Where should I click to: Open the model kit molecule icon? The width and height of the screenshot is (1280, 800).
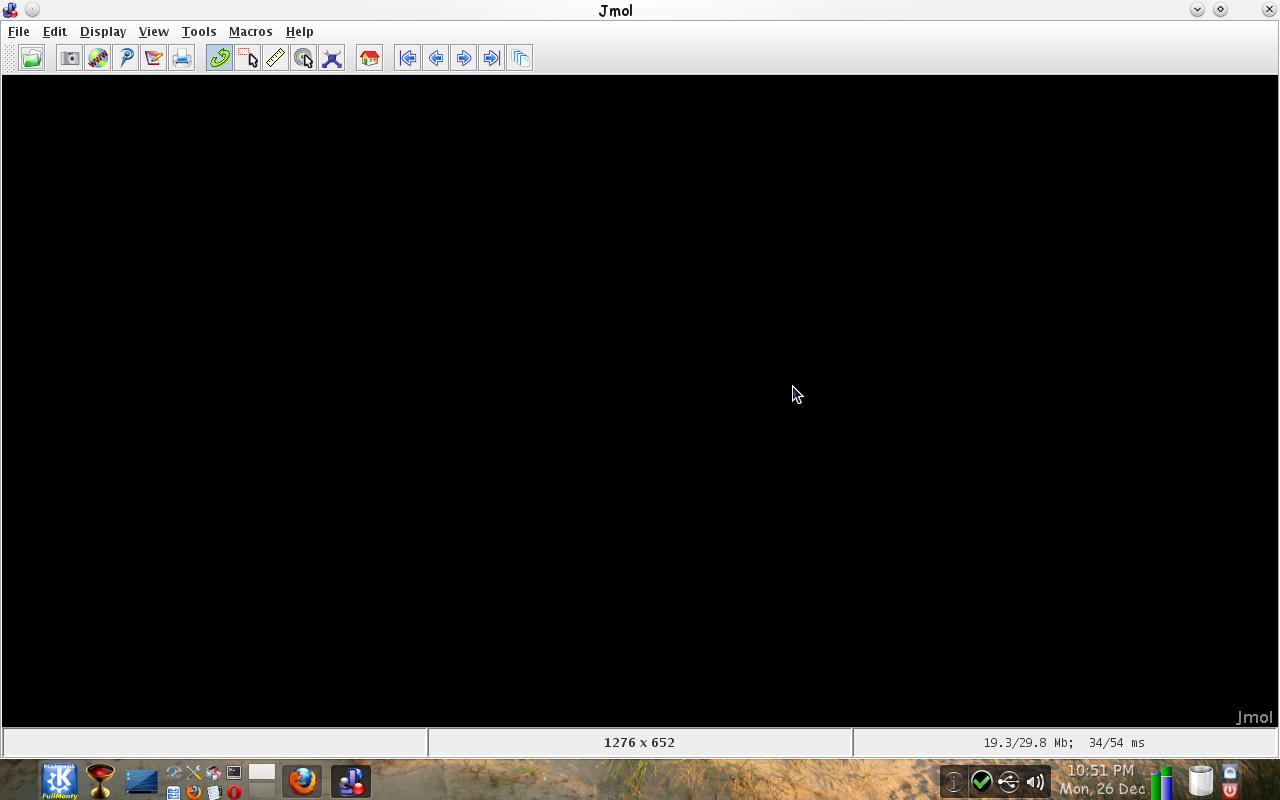[331, 58]
